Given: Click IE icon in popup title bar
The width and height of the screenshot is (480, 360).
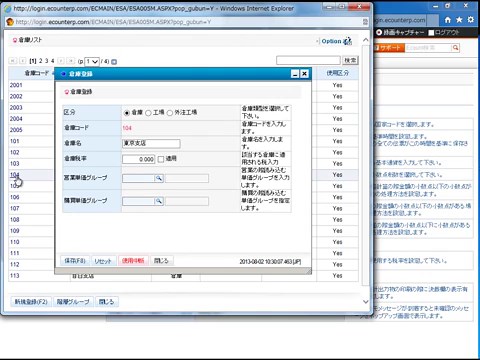Looking at the screenshot, I should pos(8,8).
